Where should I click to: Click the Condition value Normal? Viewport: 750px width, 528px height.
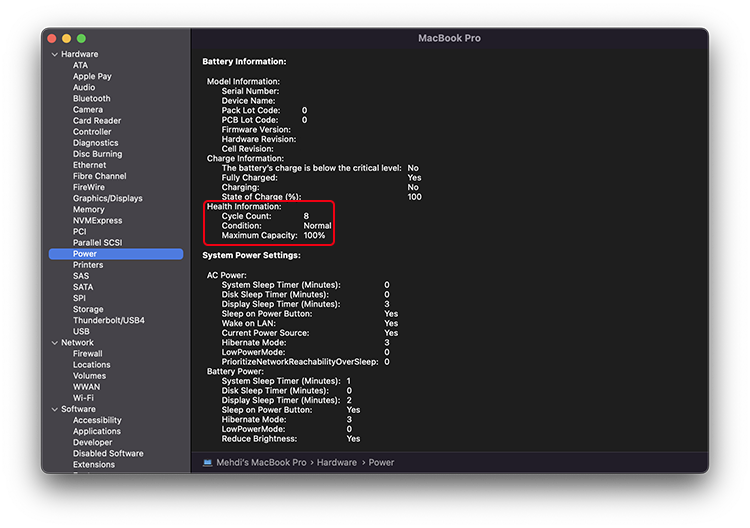pos(317,226)
